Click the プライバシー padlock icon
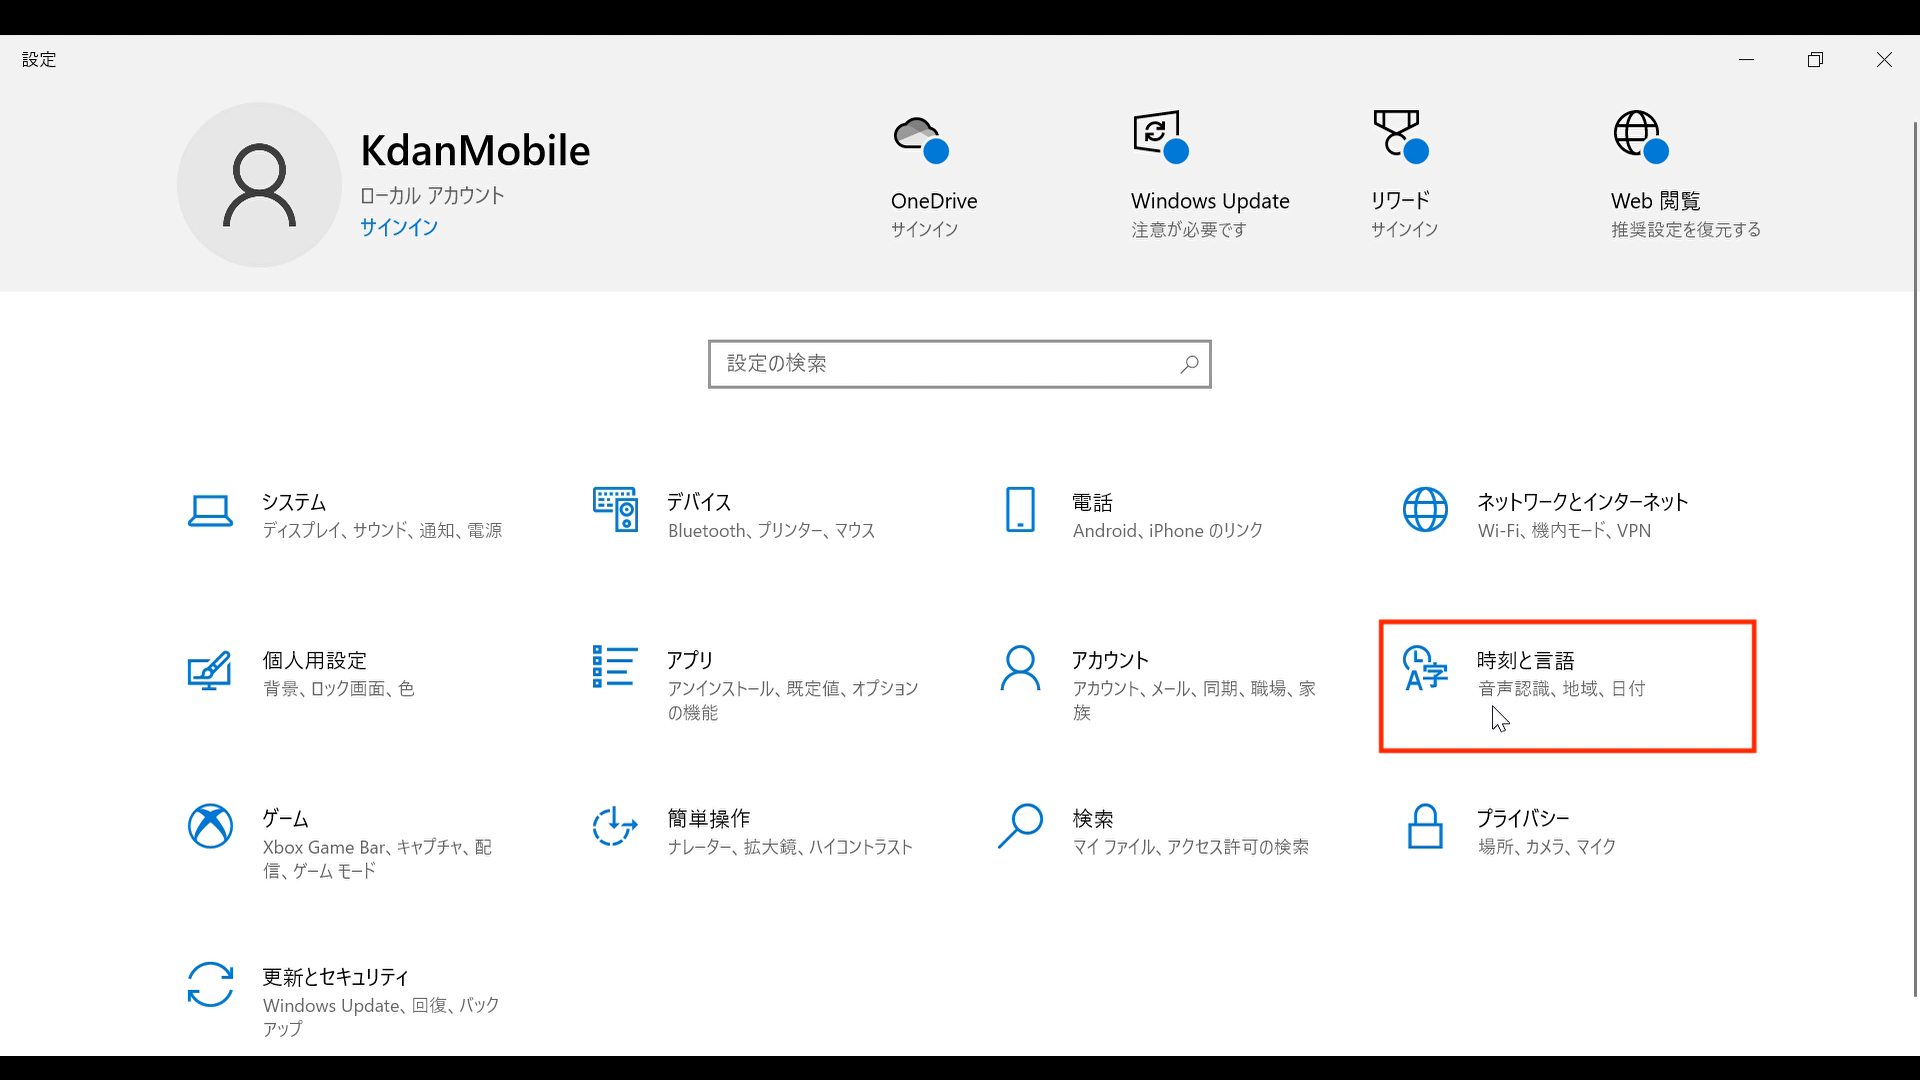The width and height of the screenshot is (1920, 1080). point(1425,826)
